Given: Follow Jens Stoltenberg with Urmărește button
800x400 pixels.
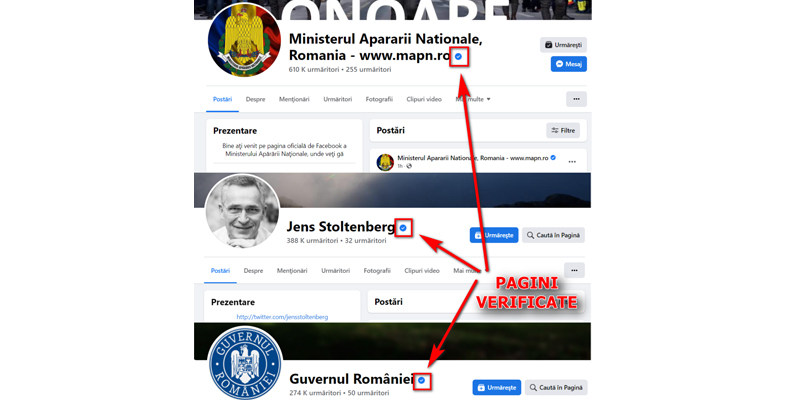Looking at the screenshot, I should pyautogui.click(x=494, y=235).
